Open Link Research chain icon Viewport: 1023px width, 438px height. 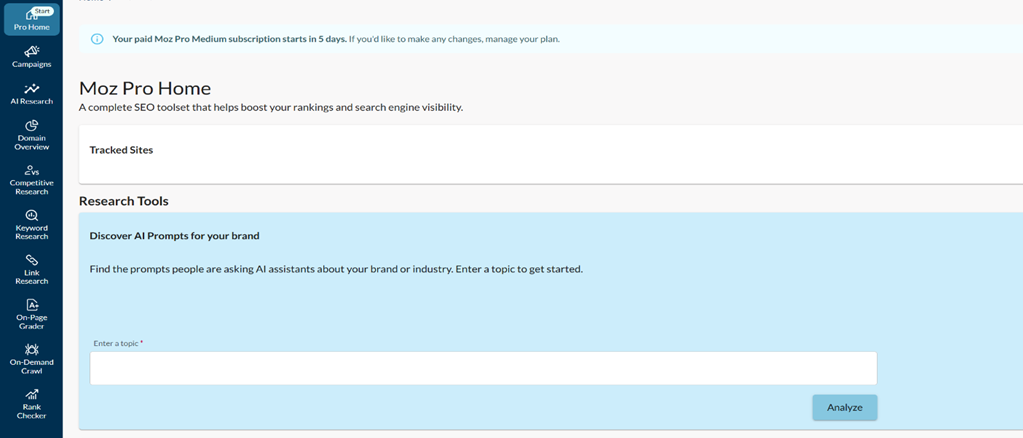[31, 260]
